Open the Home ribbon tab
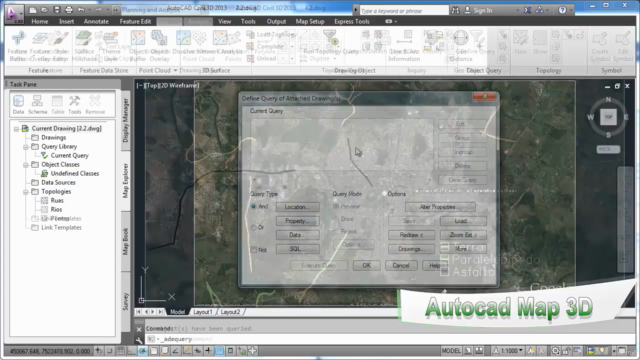Screen dimensions: 640x360 click(x=40, y=21)
